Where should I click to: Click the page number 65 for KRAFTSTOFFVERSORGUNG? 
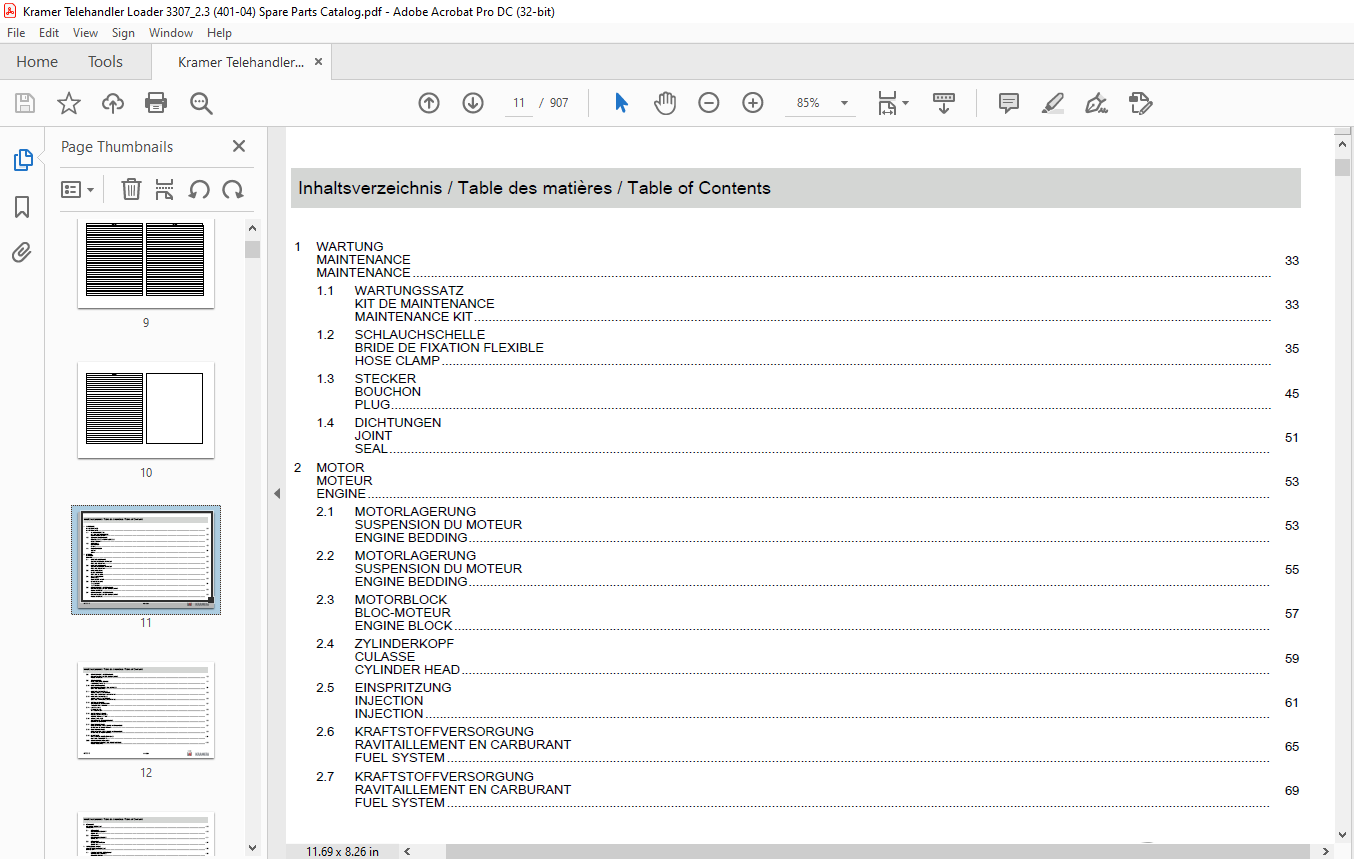(x=1292, y=747)
